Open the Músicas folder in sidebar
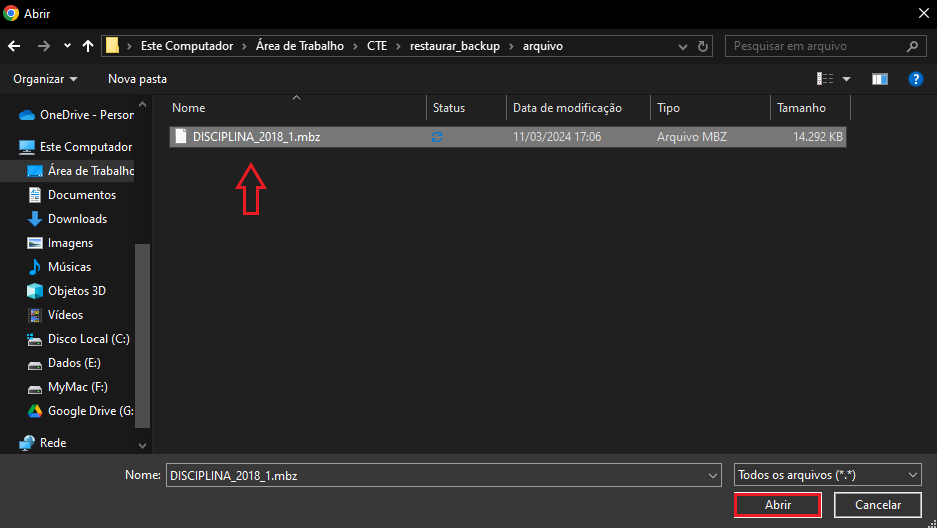Screen dimensions: 937x528 [69, 267]
